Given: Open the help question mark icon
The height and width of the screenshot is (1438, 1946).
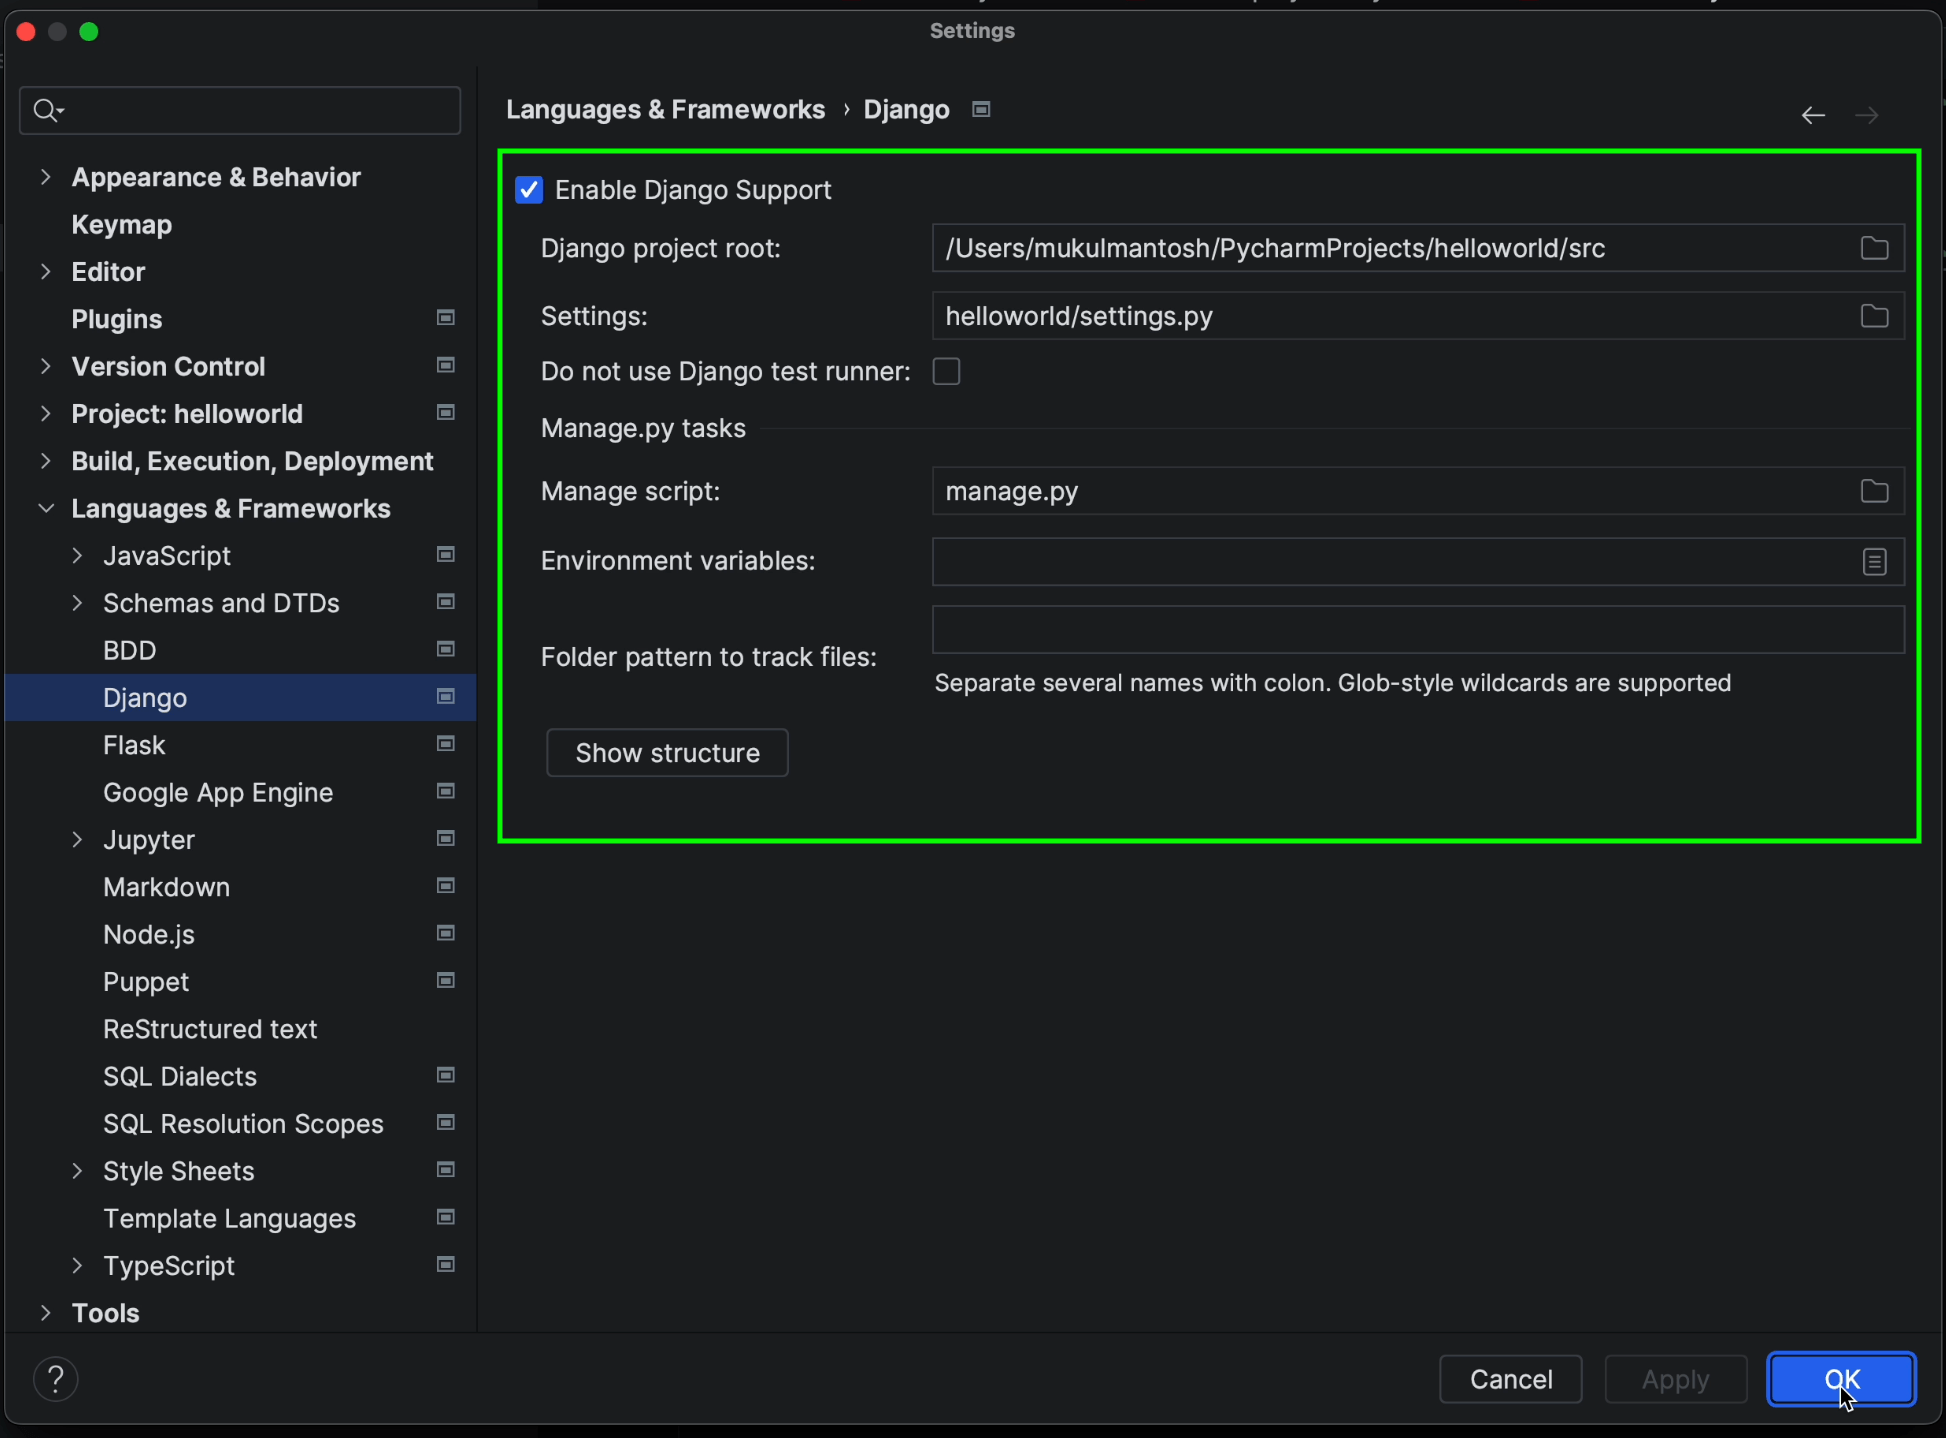Looking at the screenshot, I should 56,1378.
